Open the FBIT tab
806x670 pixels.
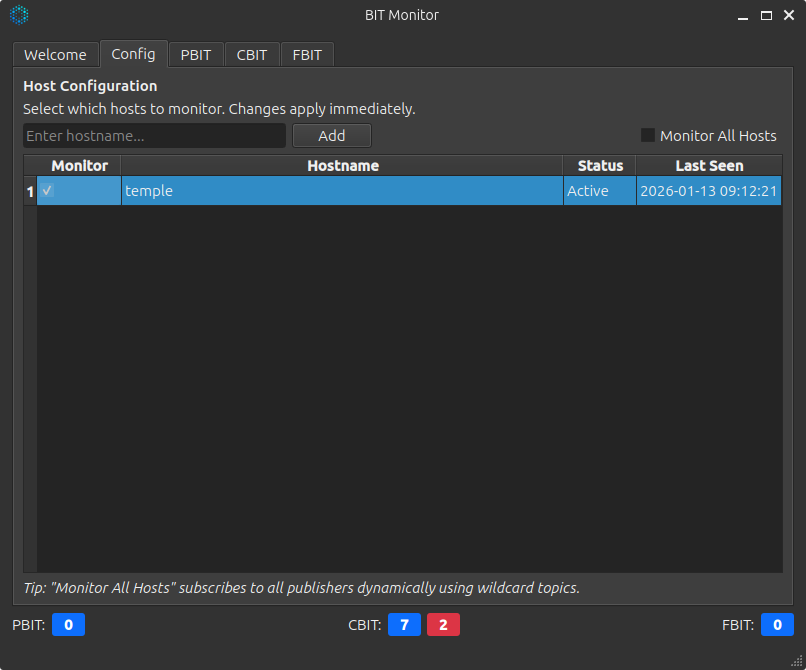[307, 54]
